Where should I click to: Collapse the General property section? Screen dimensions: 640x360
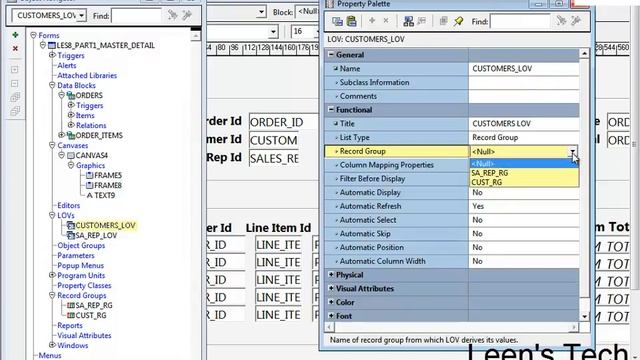point(331,54)
